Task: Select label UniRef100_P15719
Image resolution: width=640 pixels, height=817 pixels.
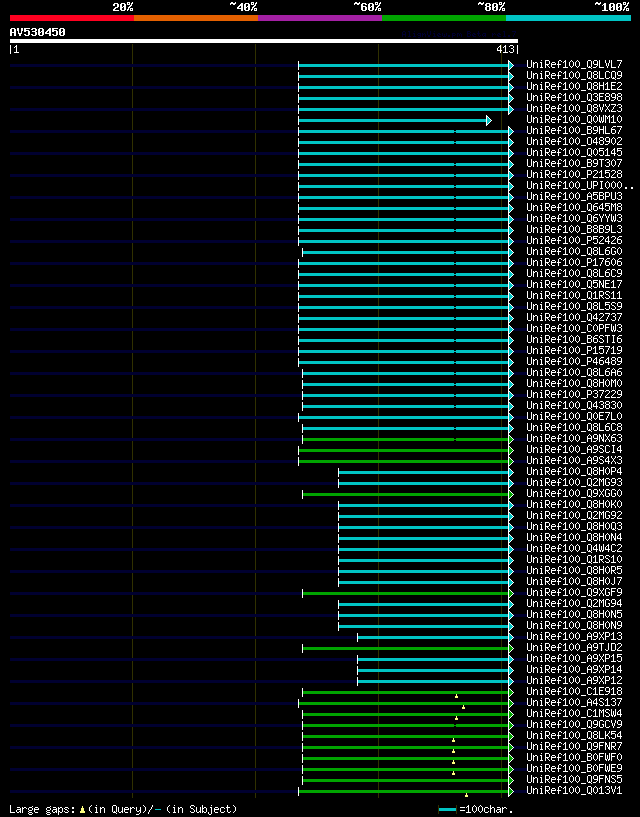Action: tap(574, 350)
